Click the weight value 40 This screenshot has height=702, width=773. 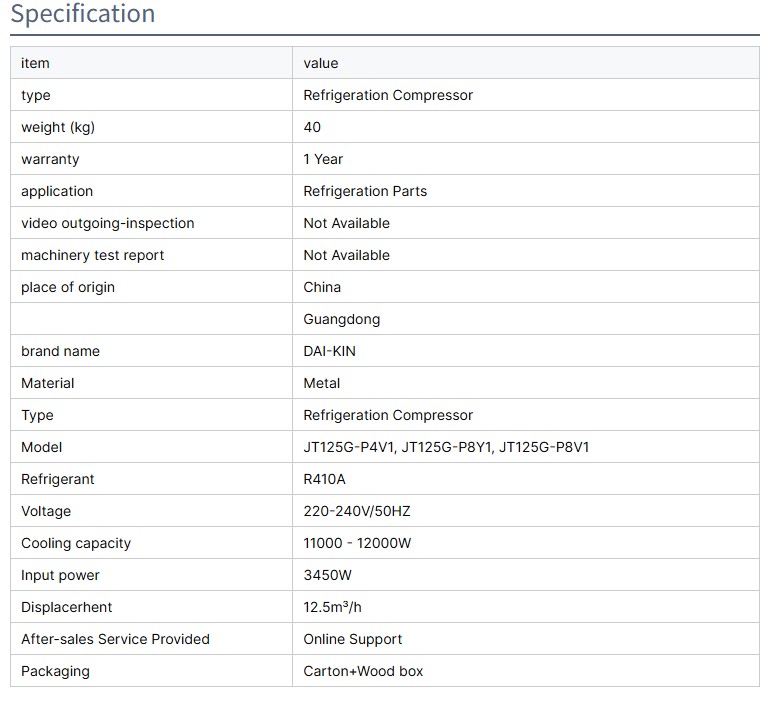312,127
